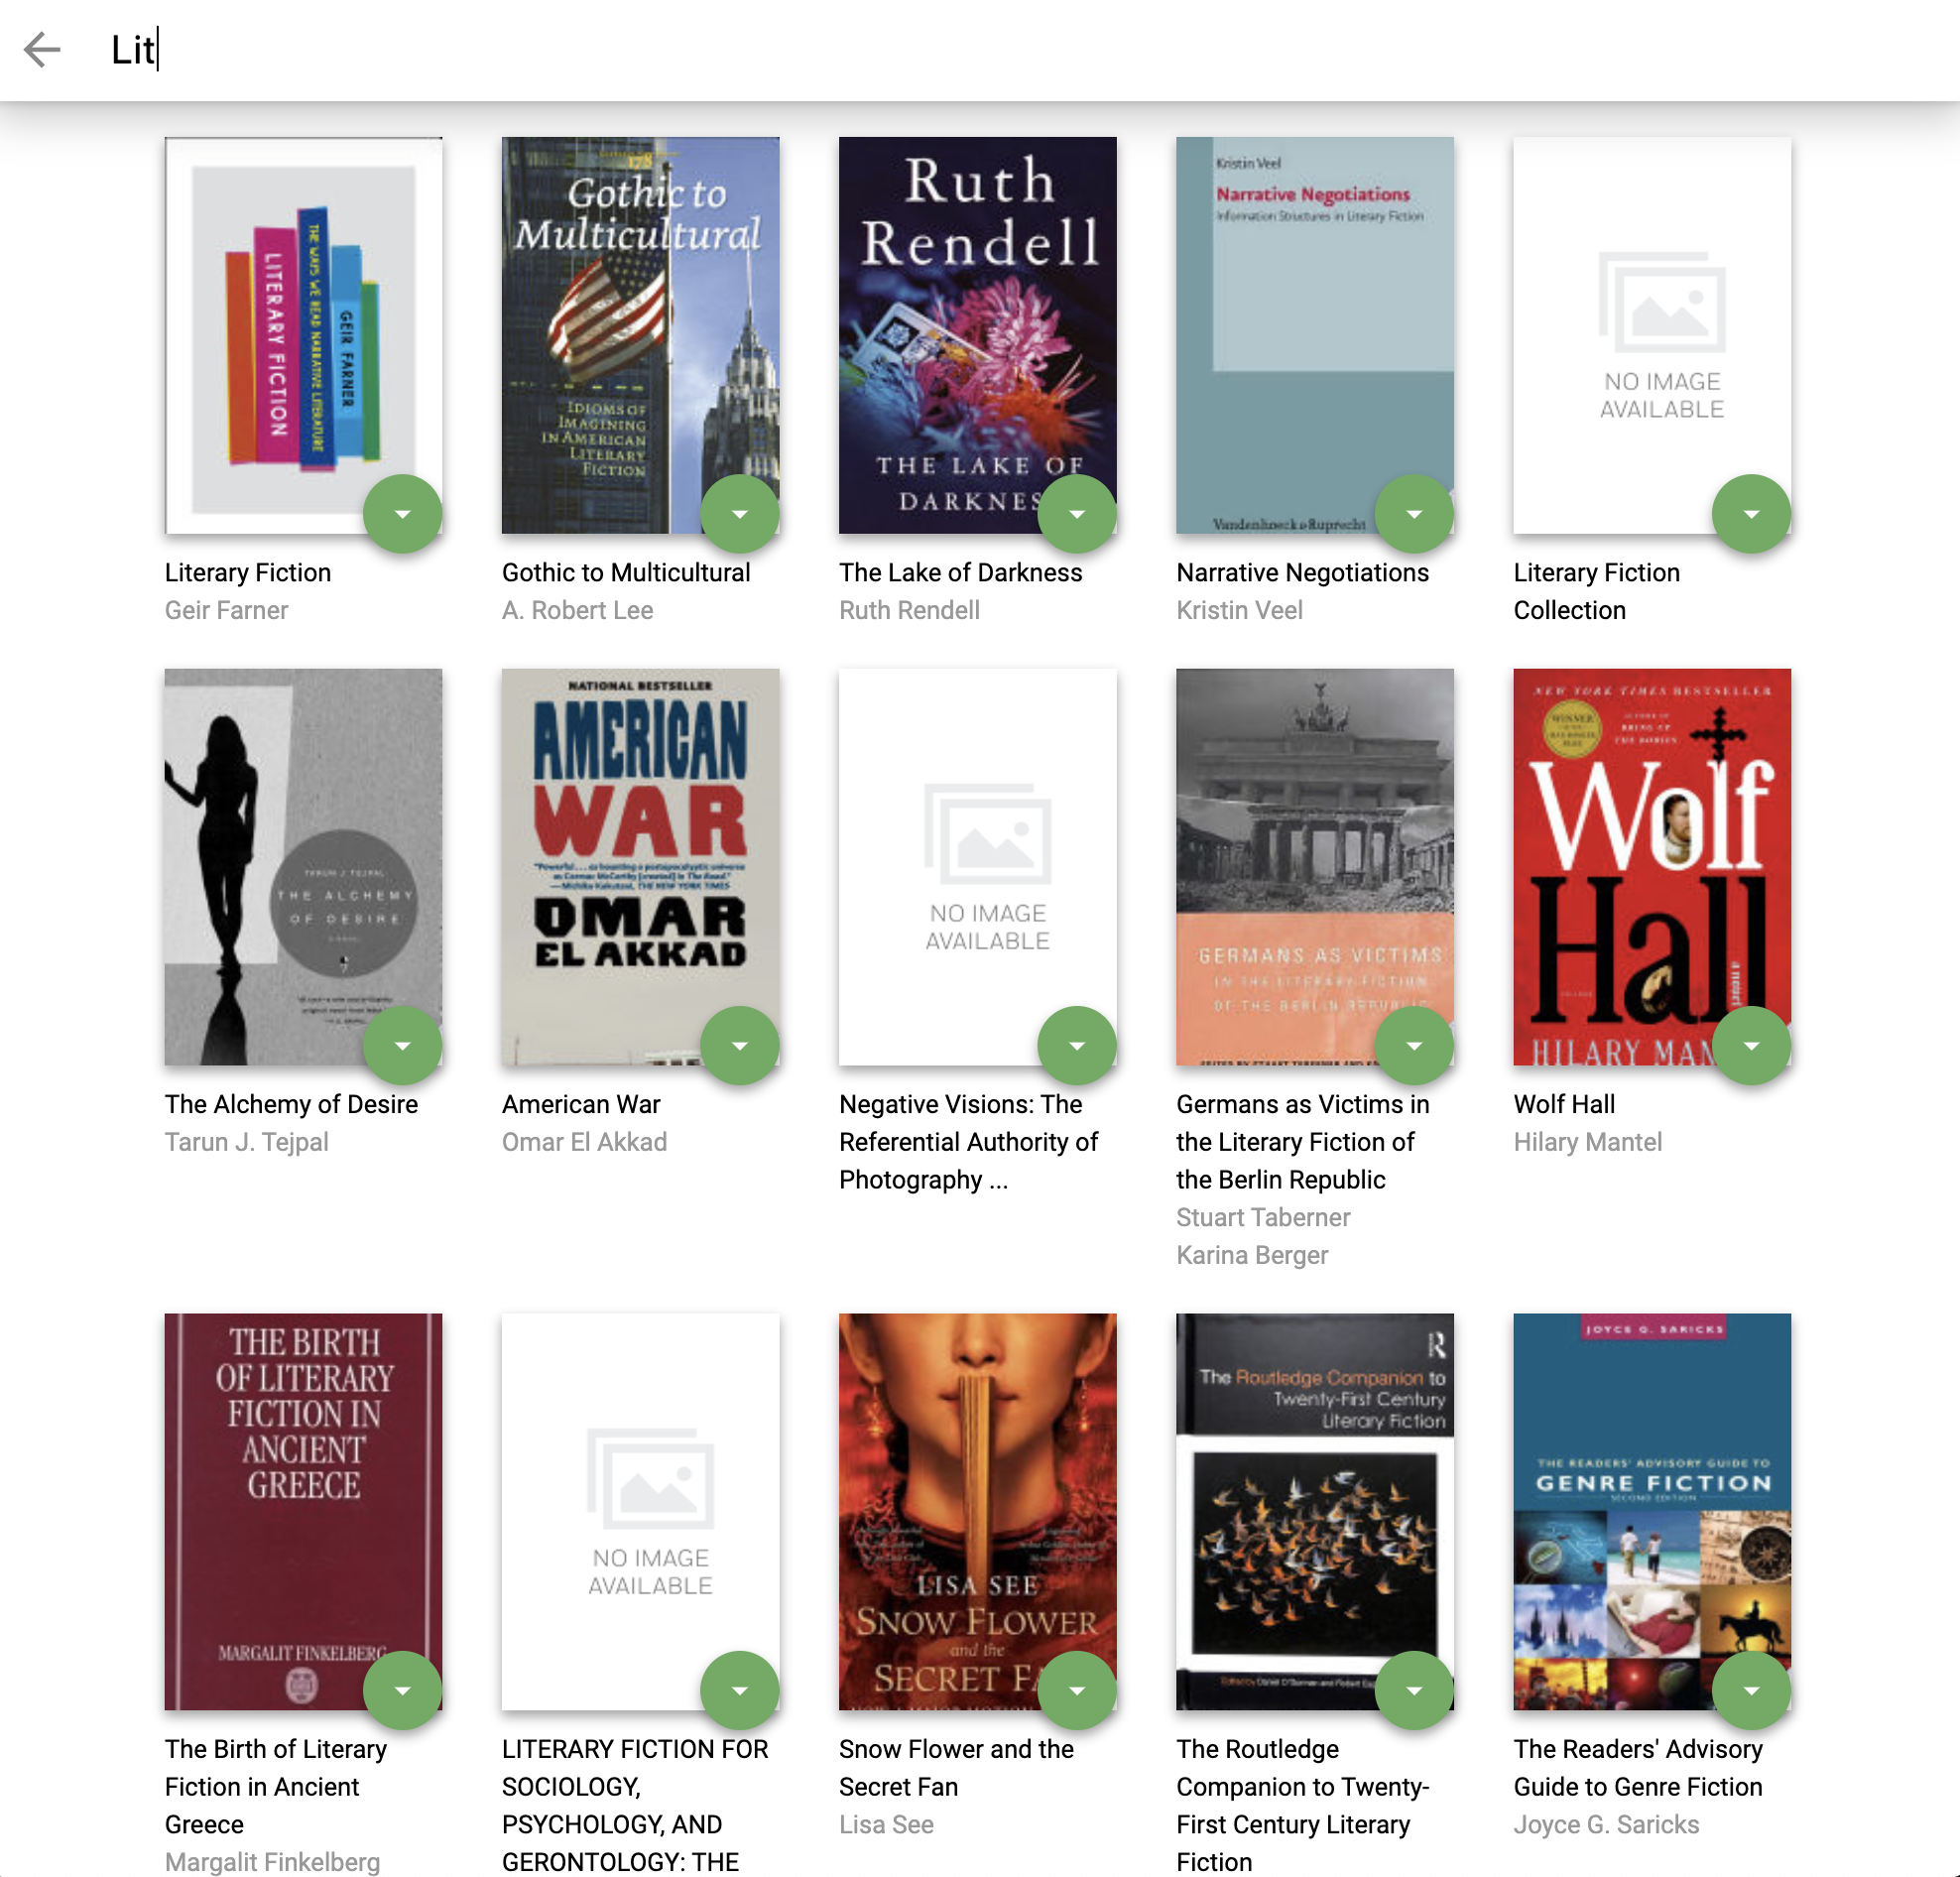Click the back arrow in the search bar

42,49
